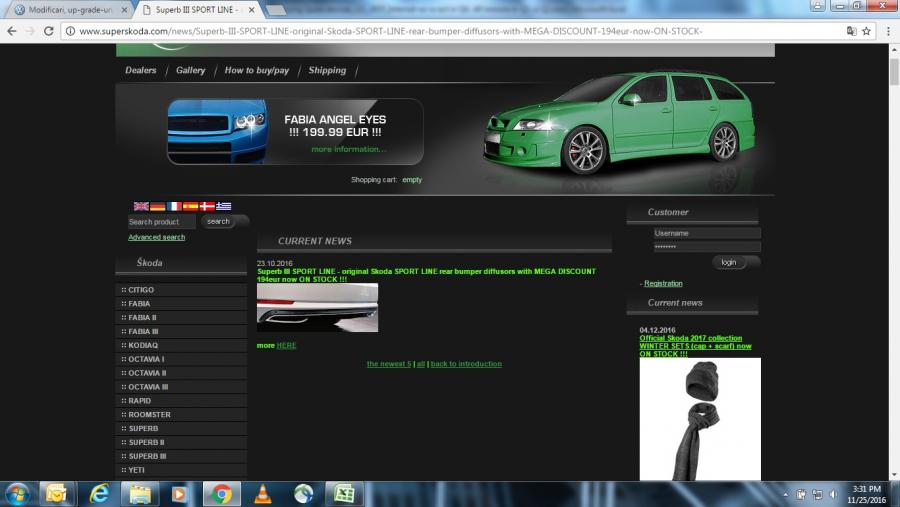Close the Superb III SPORT LINE tab
The height and width of the screenshot is (507, 900).
click(x=251, y=10)
